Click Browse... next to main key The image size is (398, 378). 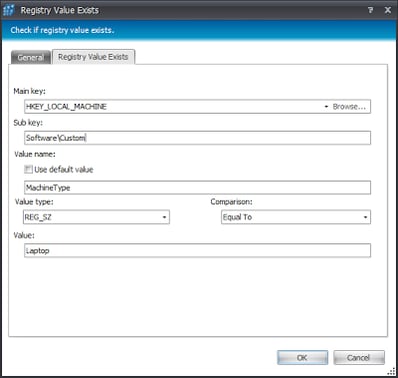point(349,107)
